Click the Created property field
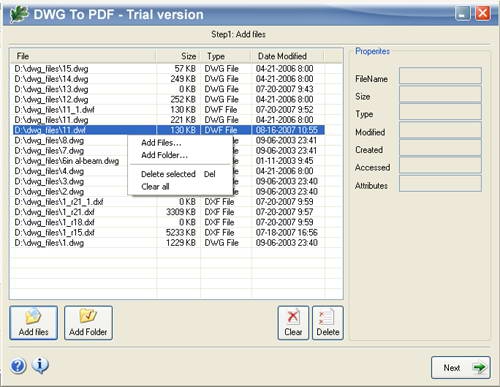 click(440, 147)
